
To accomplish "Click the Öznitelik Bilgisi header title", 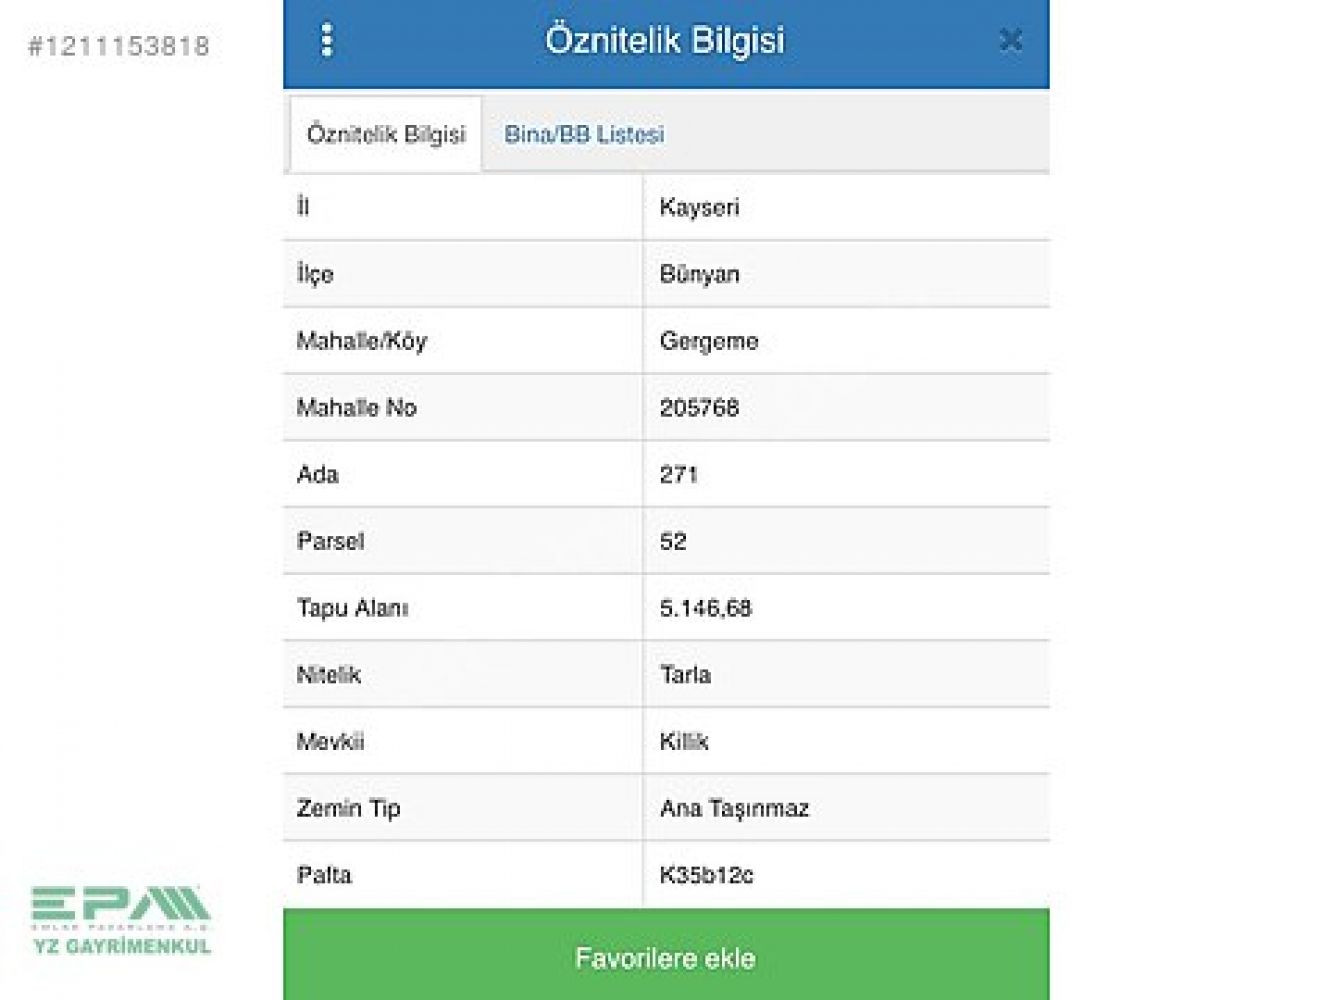I will [x=665, y=40].
